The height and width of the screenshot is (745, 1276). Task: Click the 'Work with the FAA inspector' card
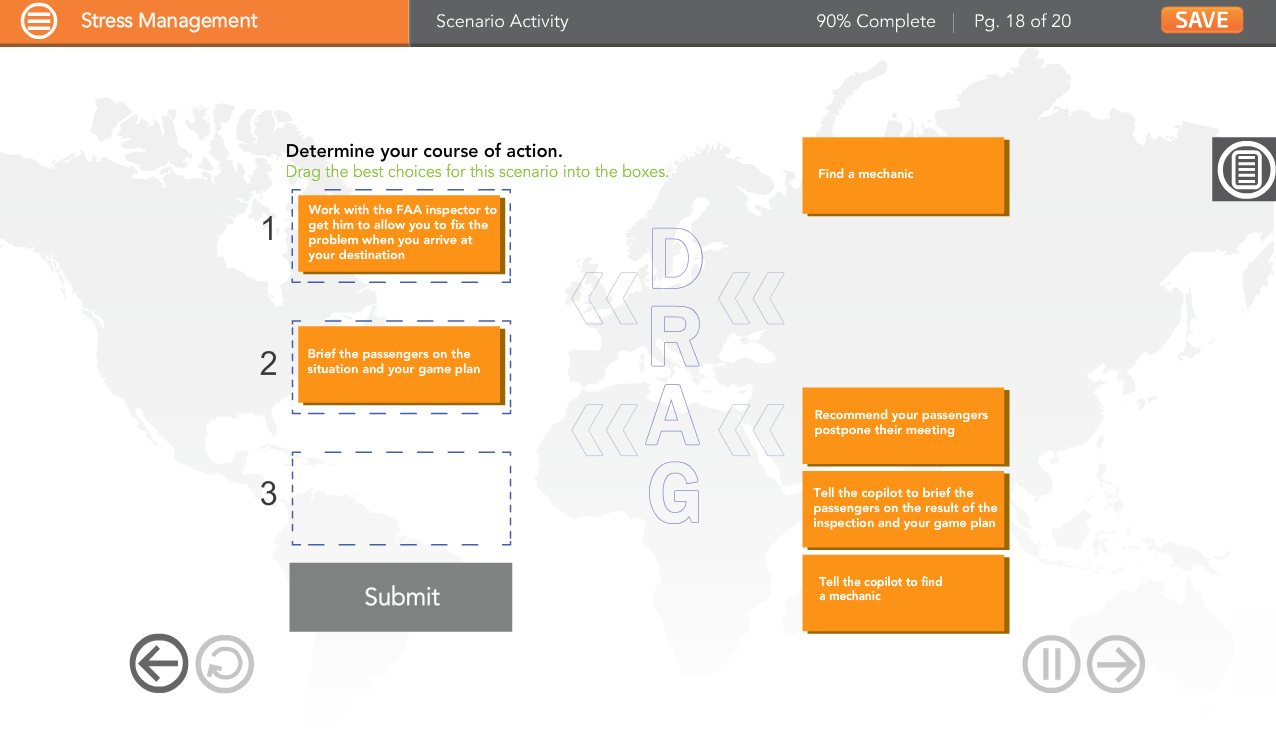(x=401, y=234)
